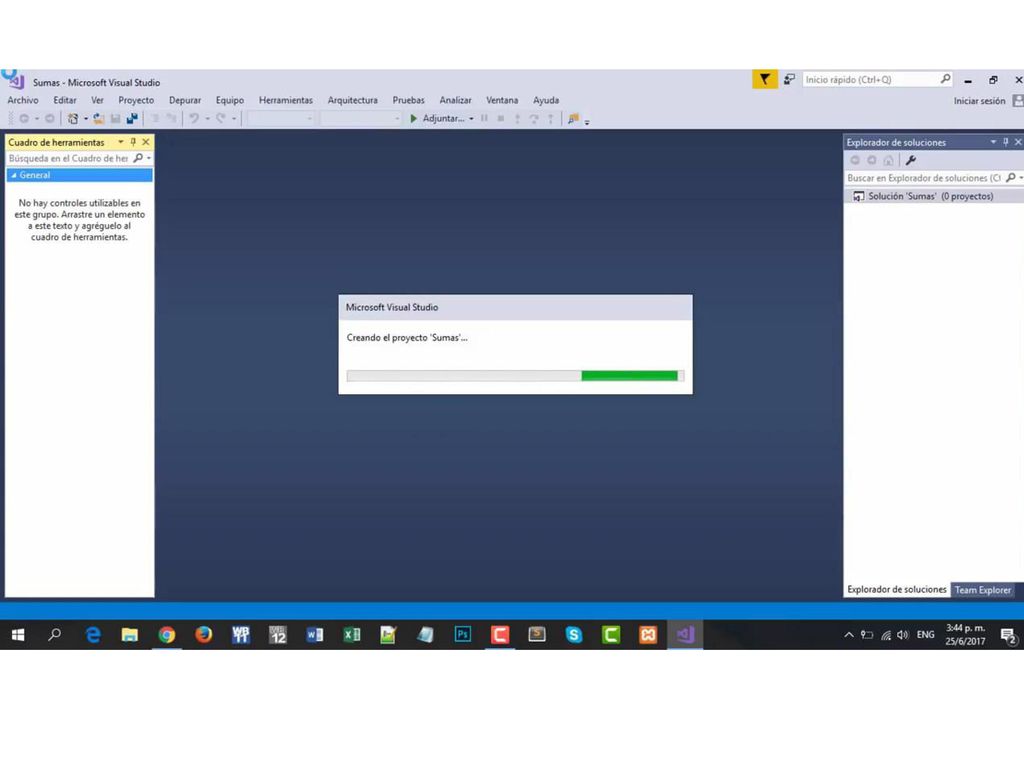
Task: Click the Save All toolbar icon
Action: pos(133,118)
